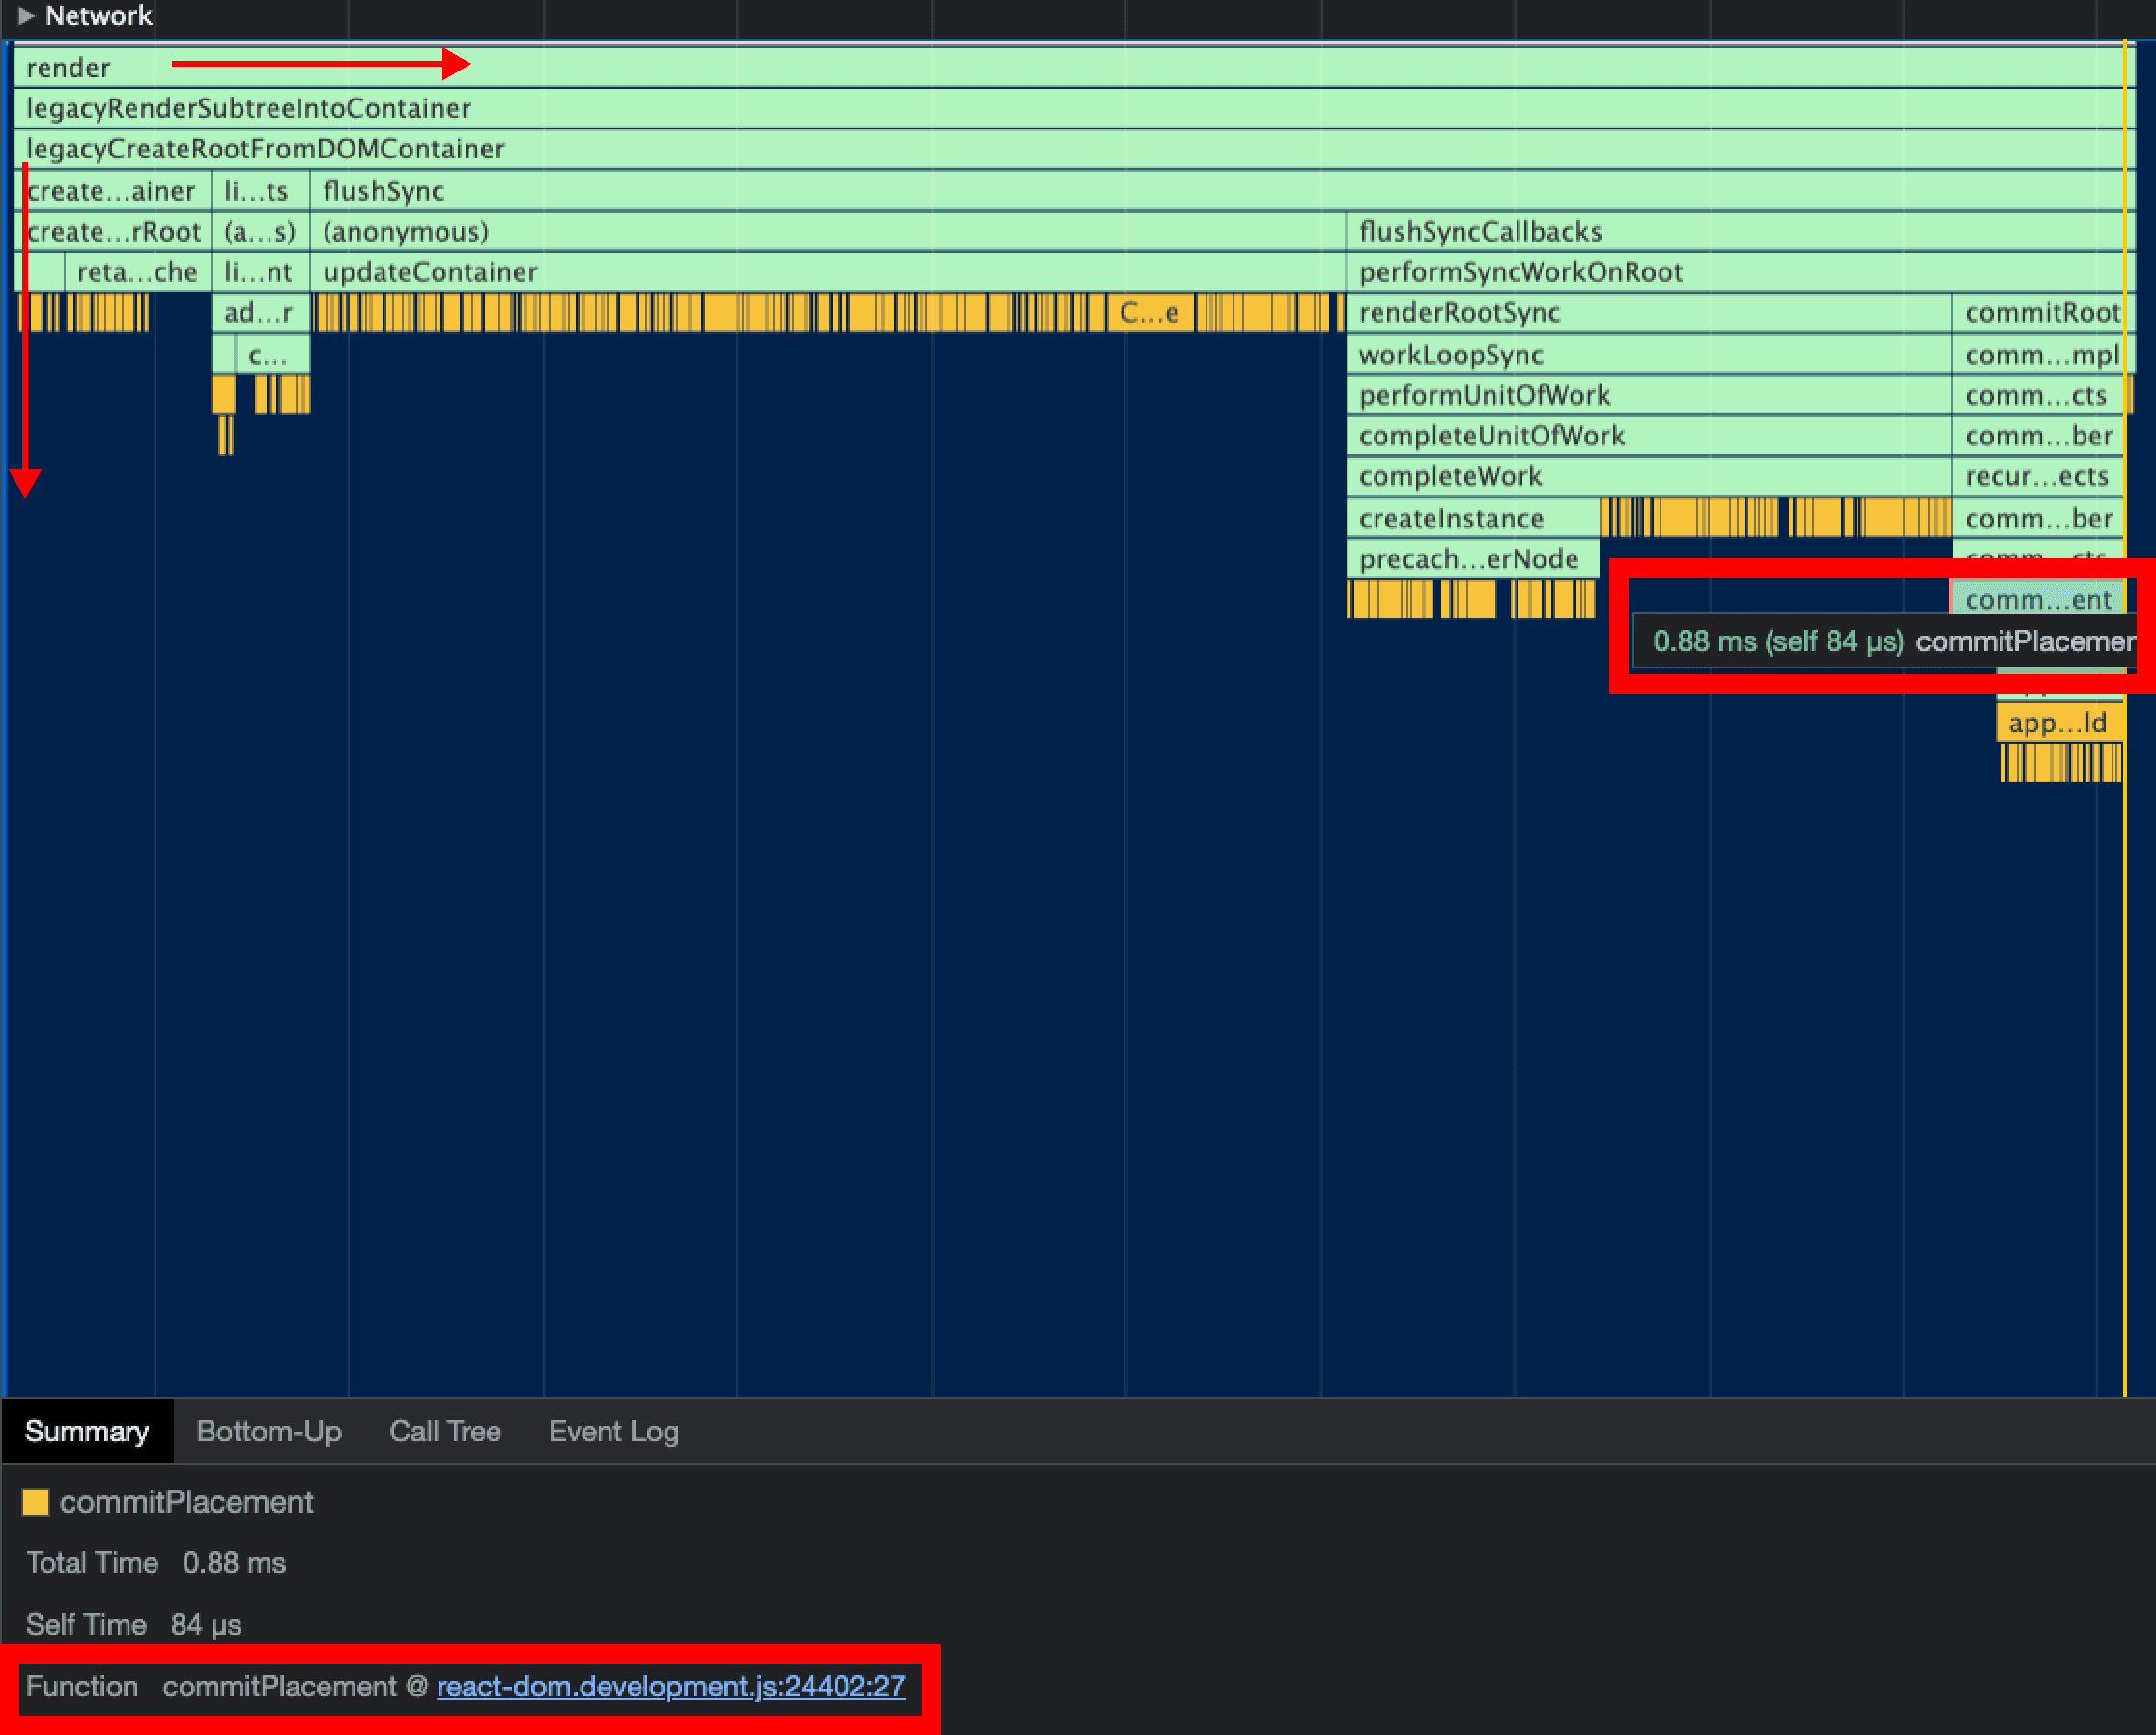Click the yellow app...ld flame bar
This screenshot has width=2156, height=1735.
click(x=2058, y=723)
